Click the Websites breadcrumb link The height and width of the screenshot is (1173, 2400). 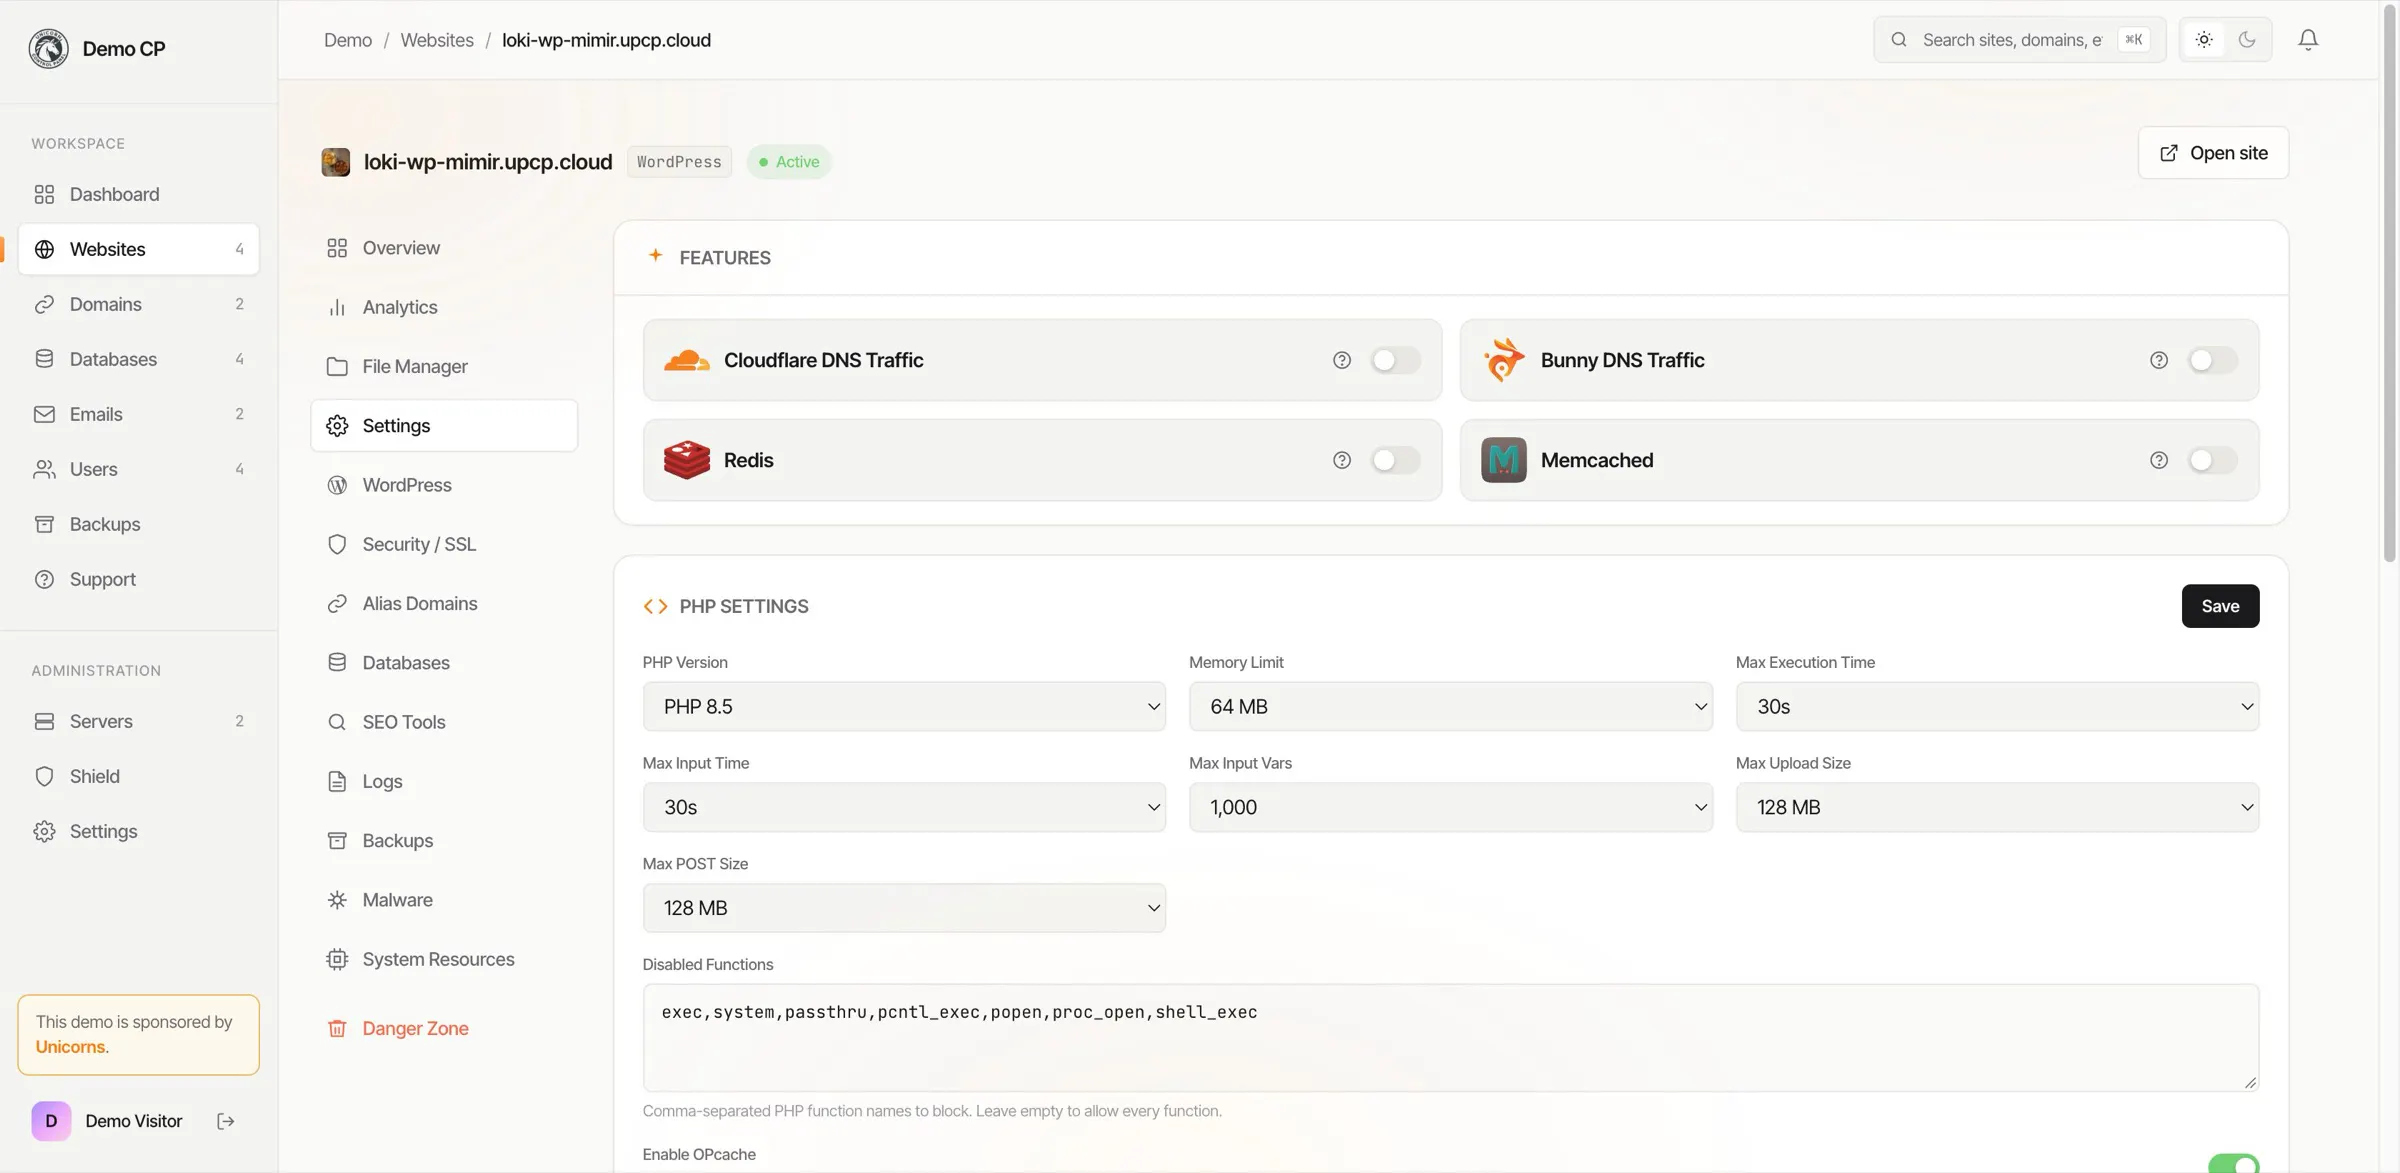pos(437,40)
